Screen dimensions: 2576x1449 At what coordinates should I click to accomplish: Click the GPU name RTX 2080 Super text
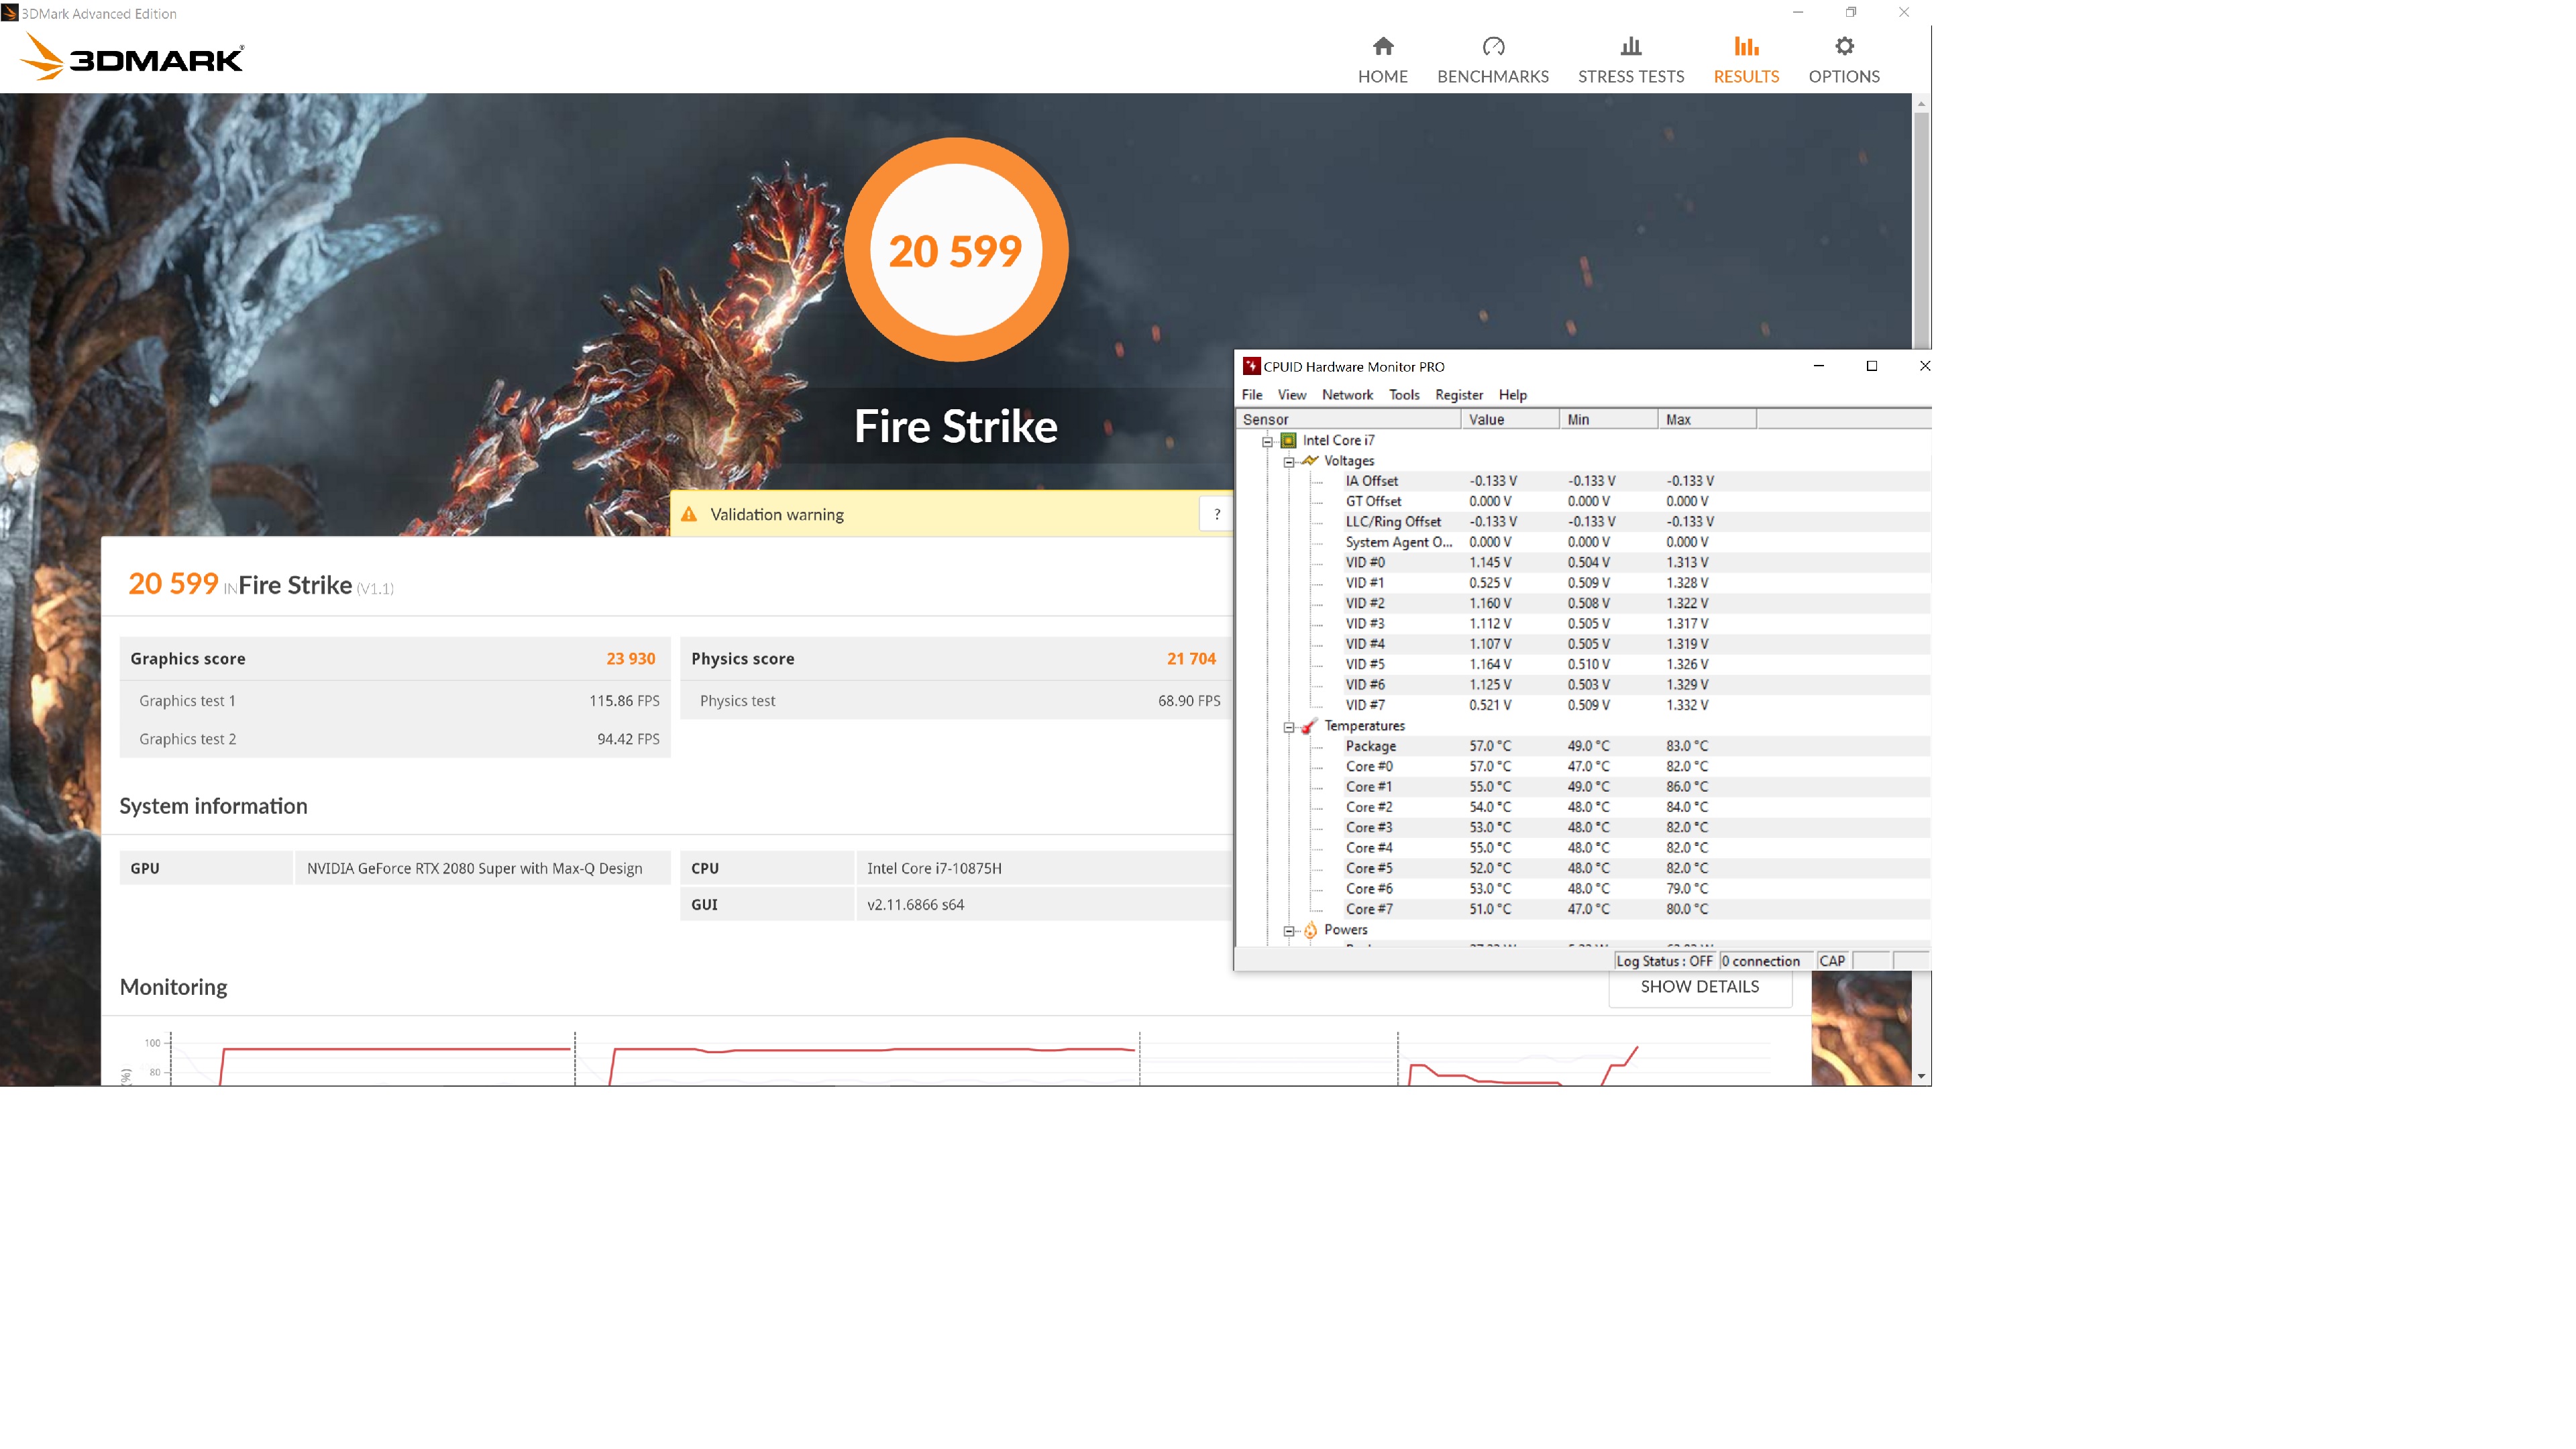[x=474, y=868]
